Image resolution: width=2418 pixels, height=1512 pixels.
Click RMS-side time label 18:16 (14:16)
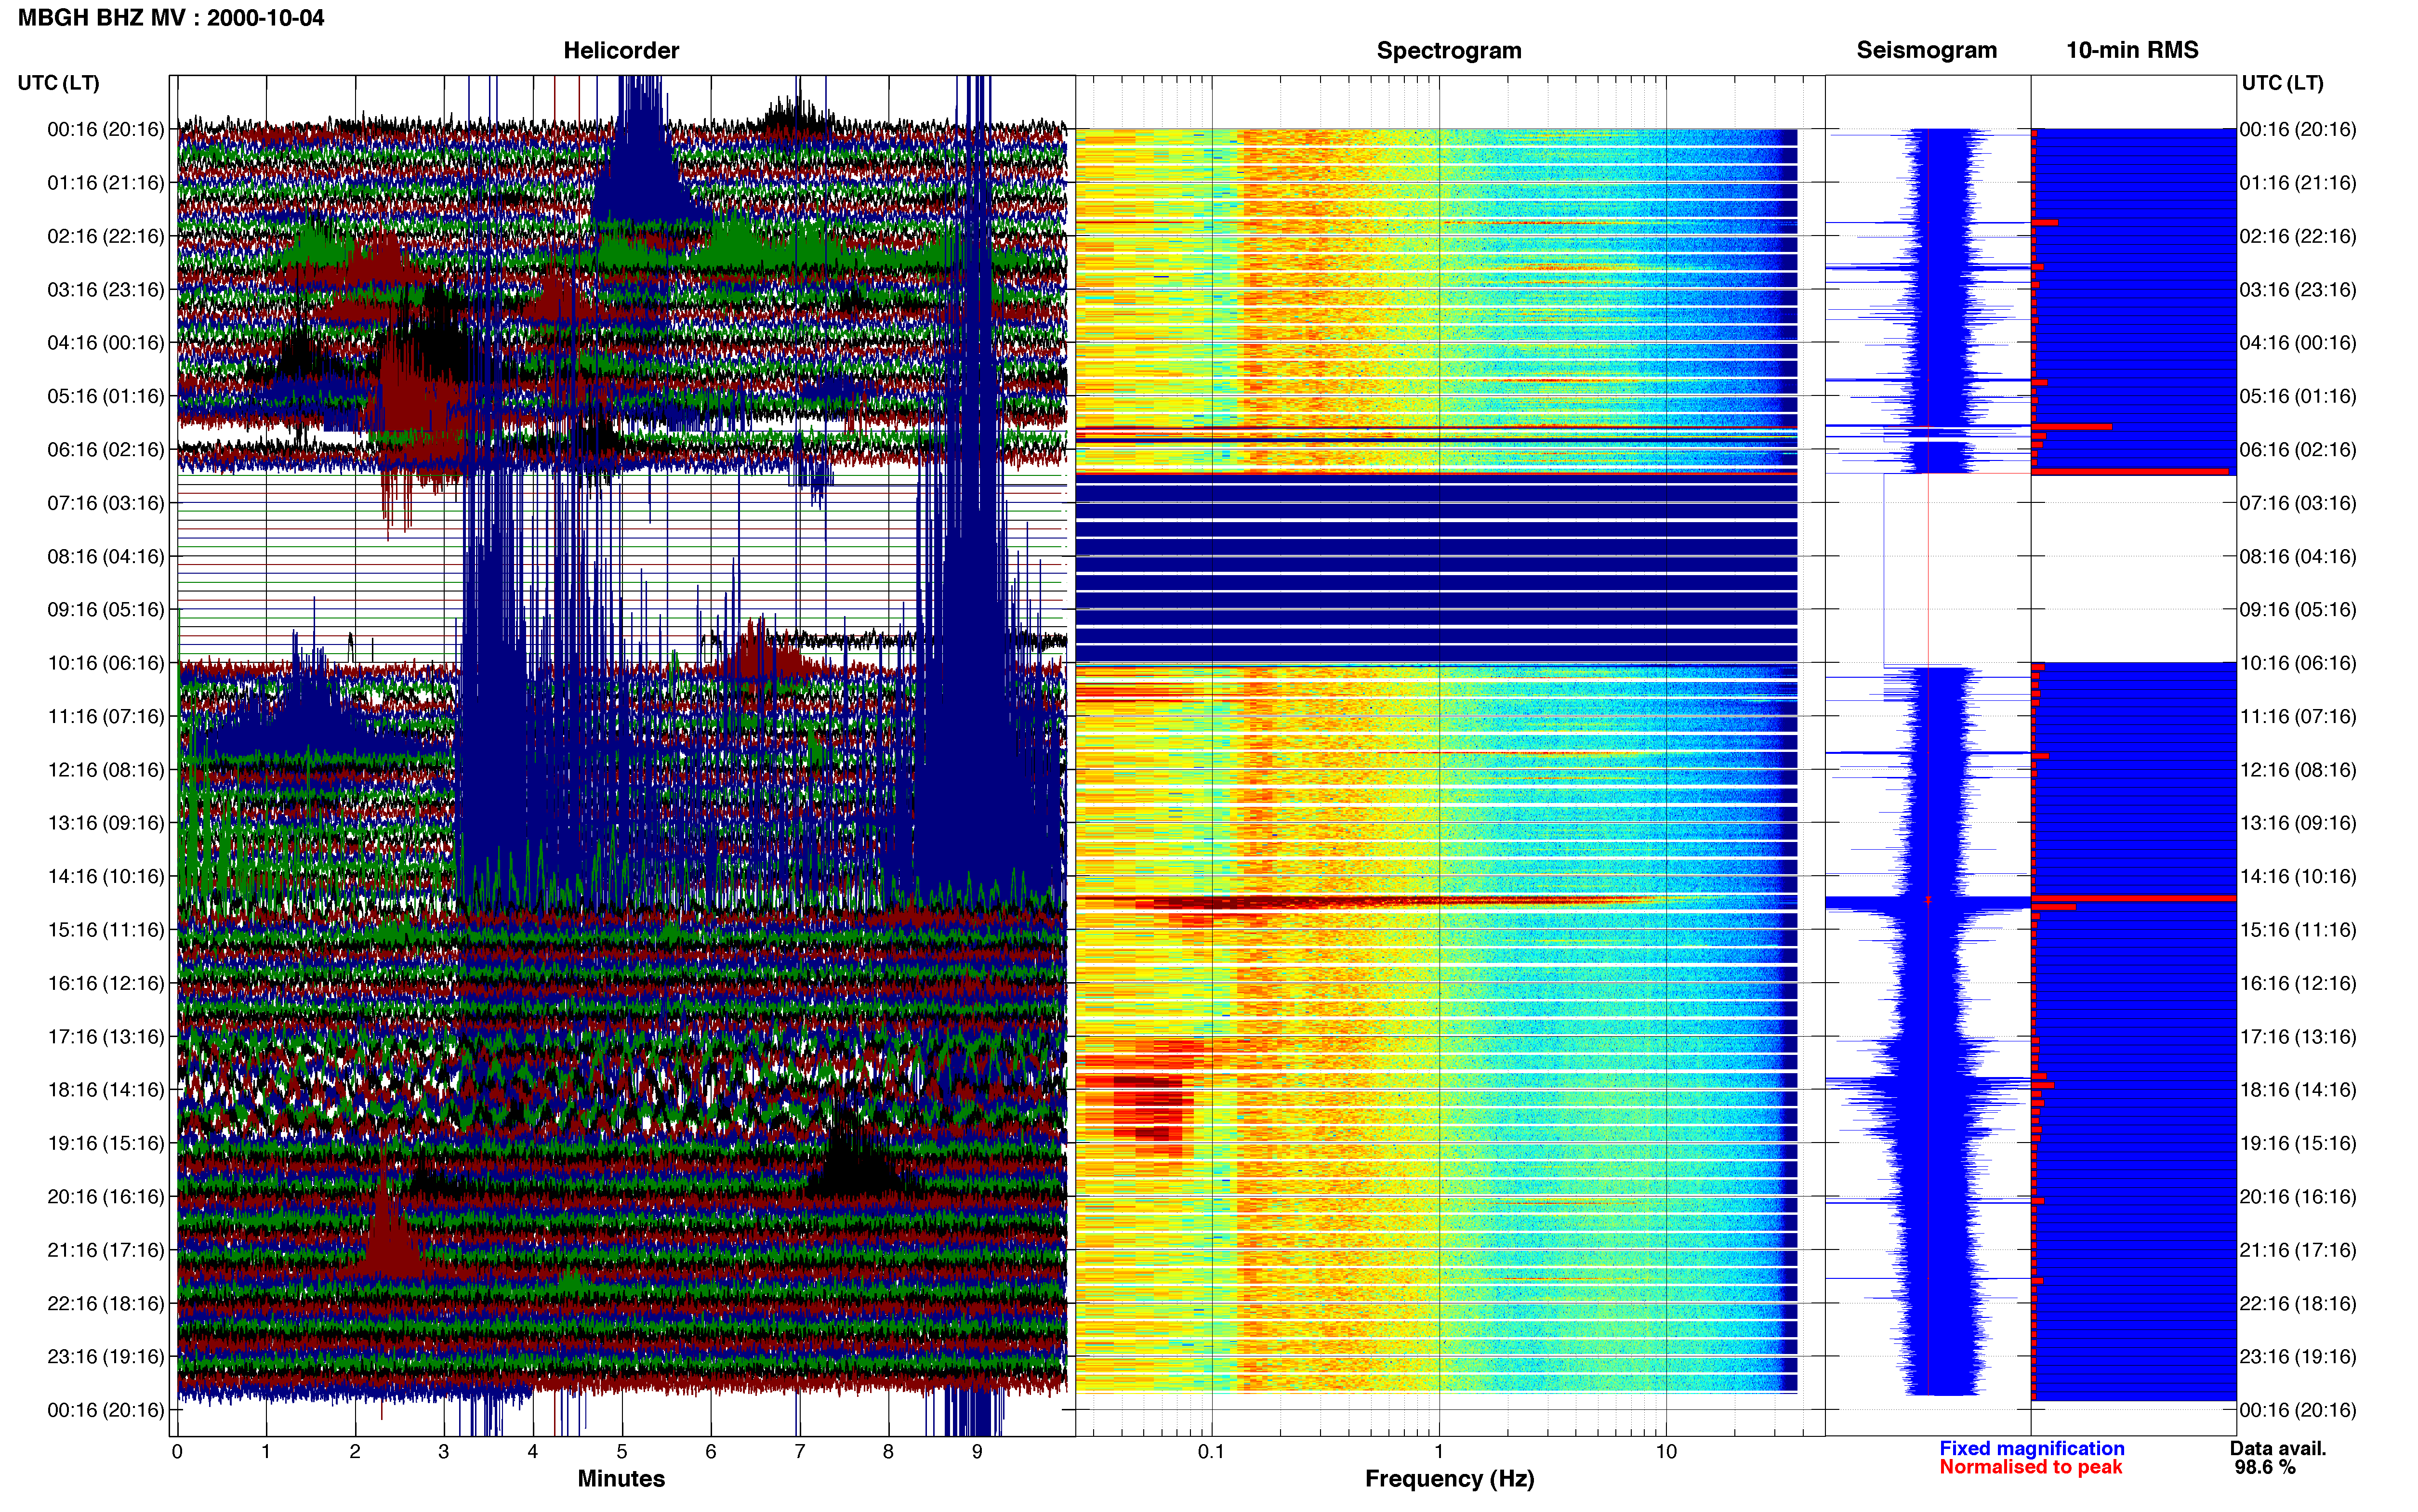(2298, 1090)
